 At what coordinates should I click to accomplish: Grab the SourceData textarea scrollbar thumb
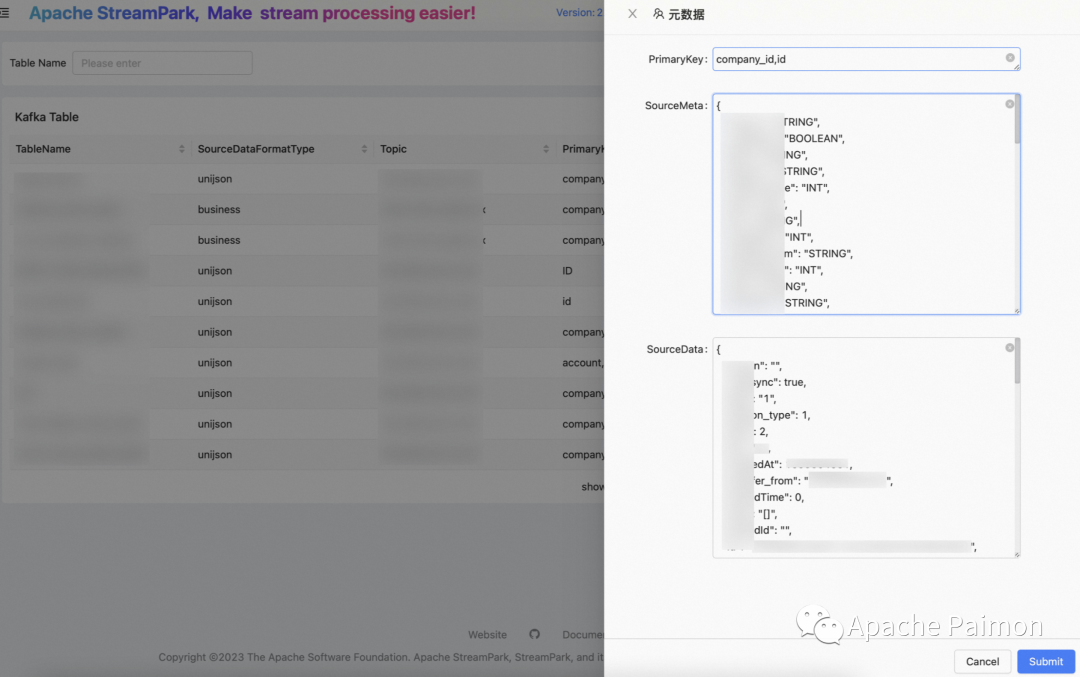point(1017,362)
